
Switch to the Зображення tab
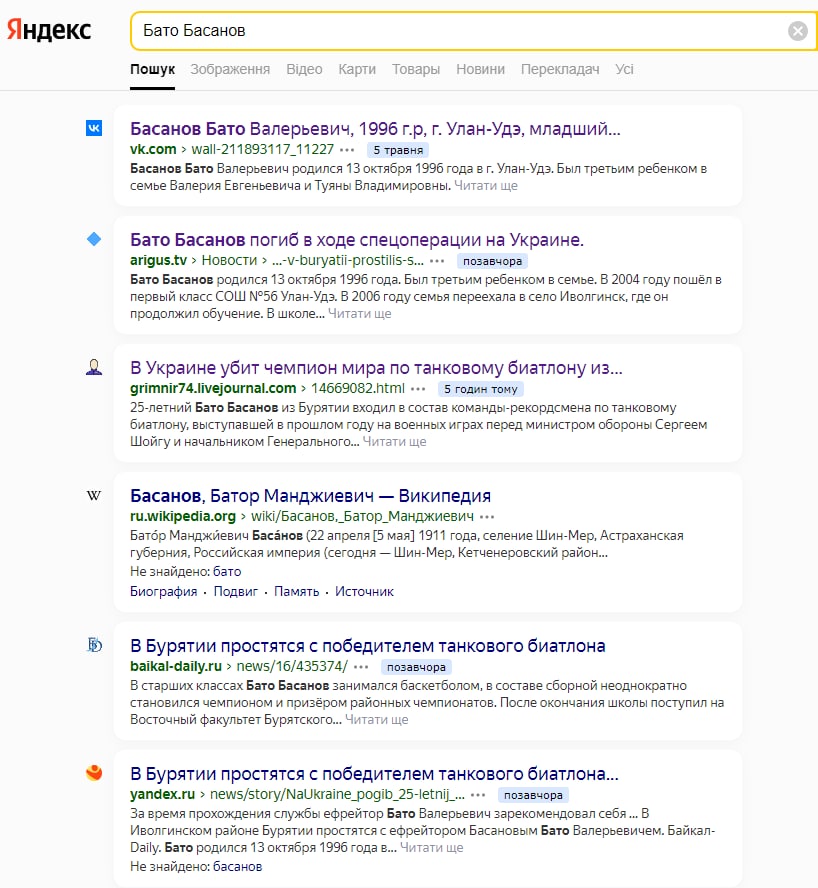tap(230, 69)
